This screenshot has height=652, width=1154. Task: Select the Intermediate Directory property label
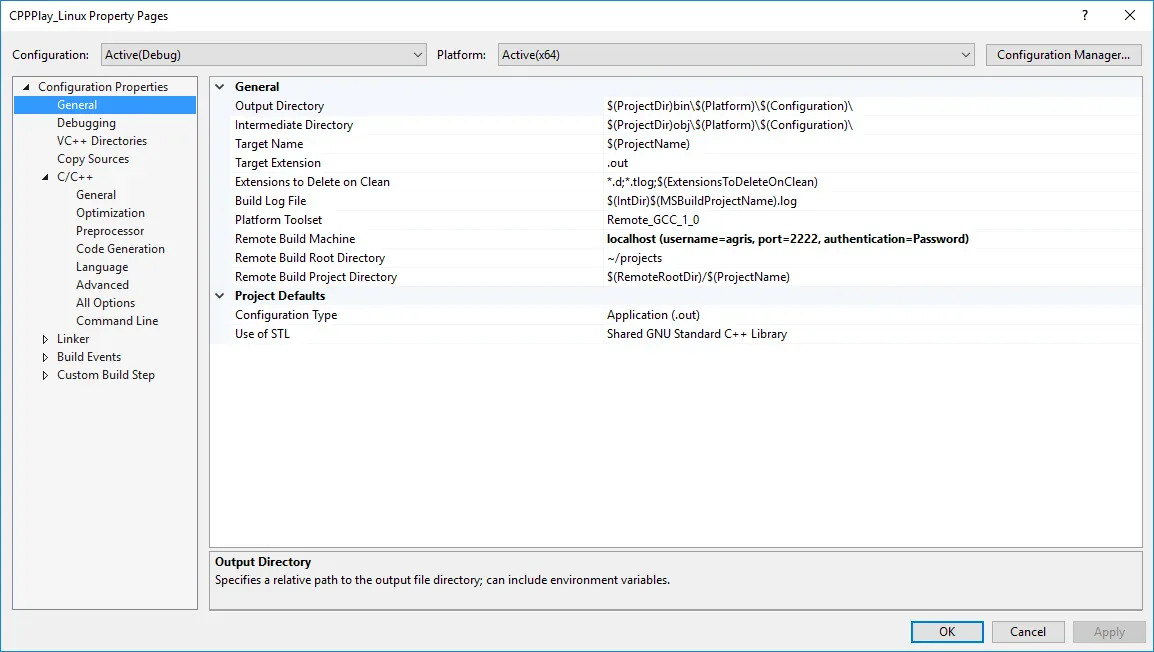pyautogui.click(x=294, y=125)
